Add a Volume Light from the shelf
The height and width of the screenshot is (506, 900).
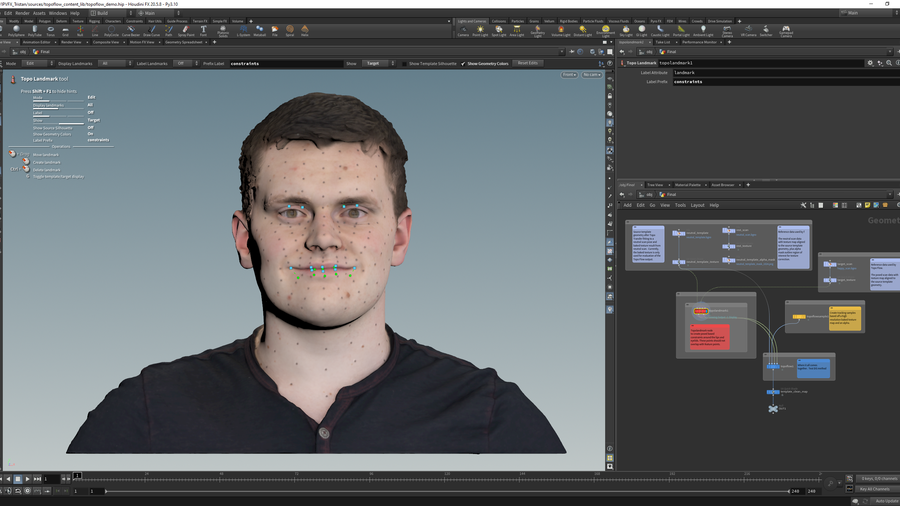tap(561, 31)
